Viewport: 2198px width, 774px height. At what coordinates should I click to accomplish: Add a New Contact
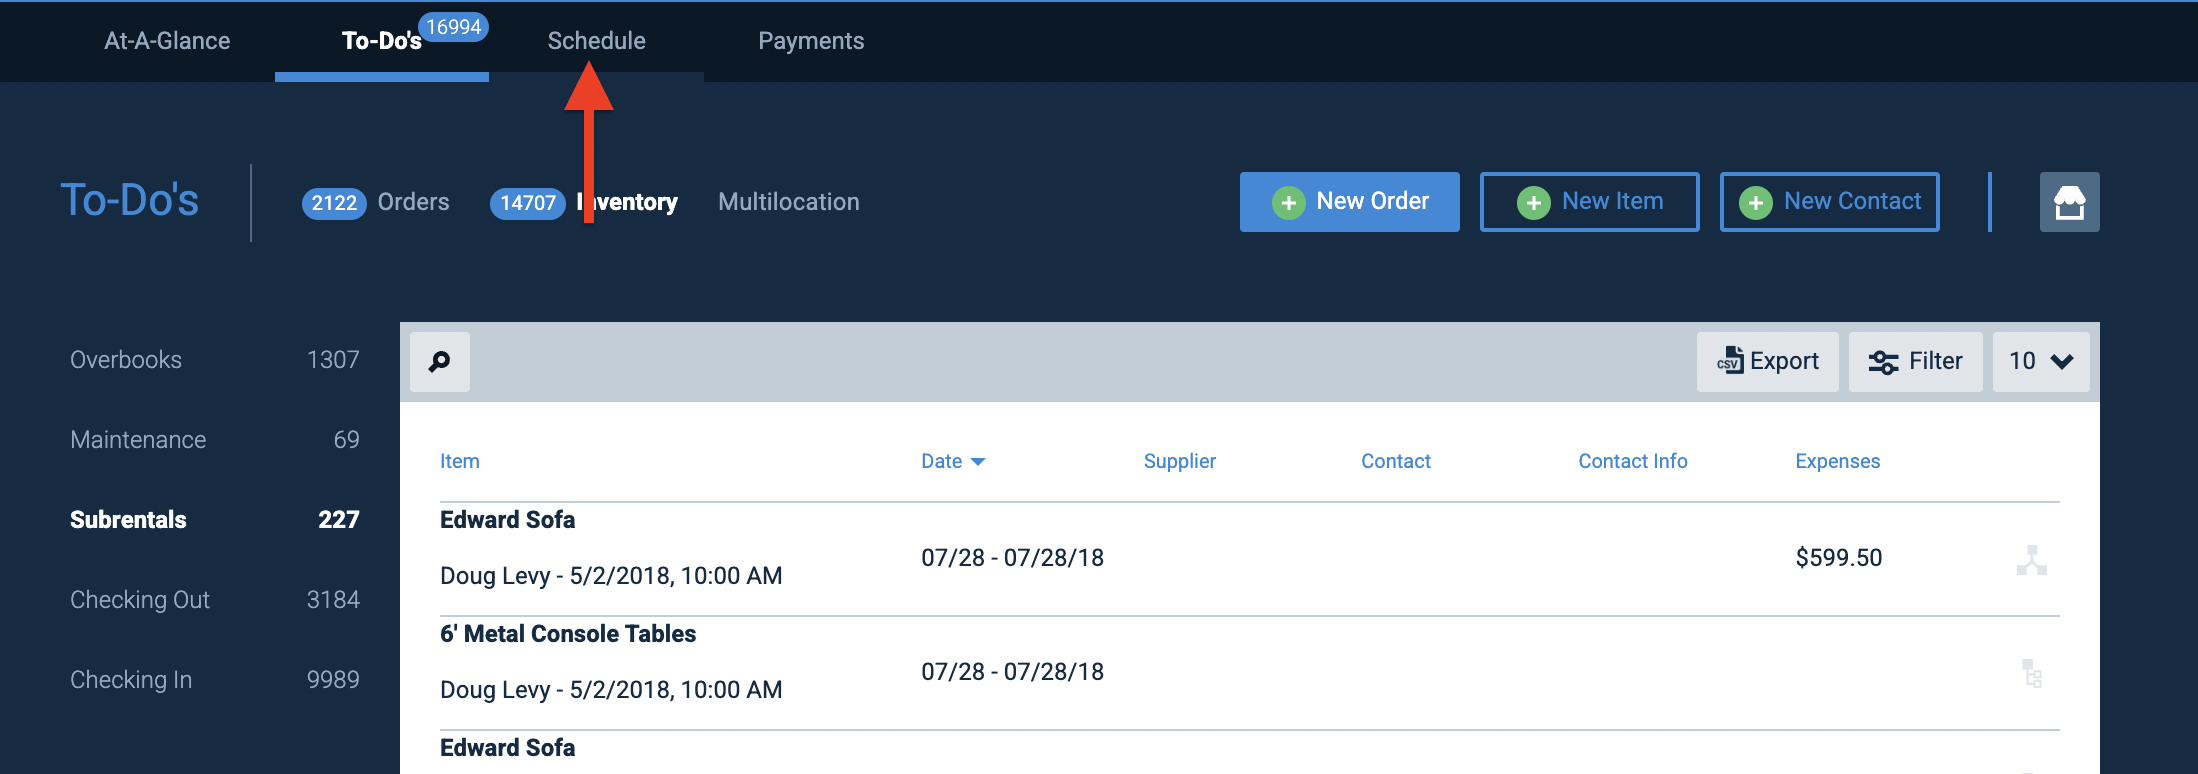[1830, 202]
